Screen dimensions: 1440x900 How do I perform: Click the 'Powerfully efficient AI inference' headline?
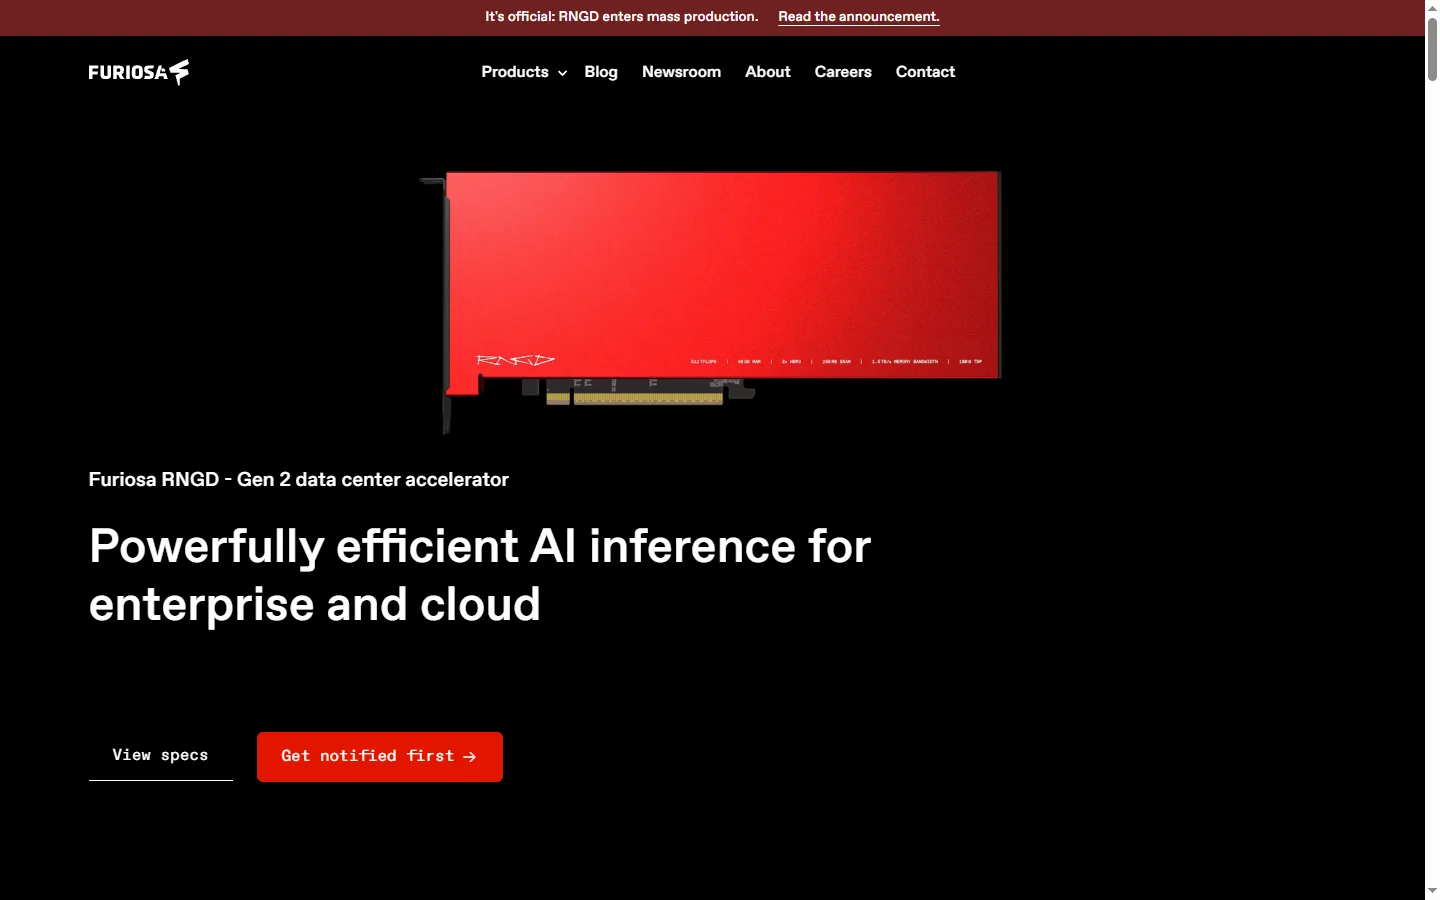480,575
